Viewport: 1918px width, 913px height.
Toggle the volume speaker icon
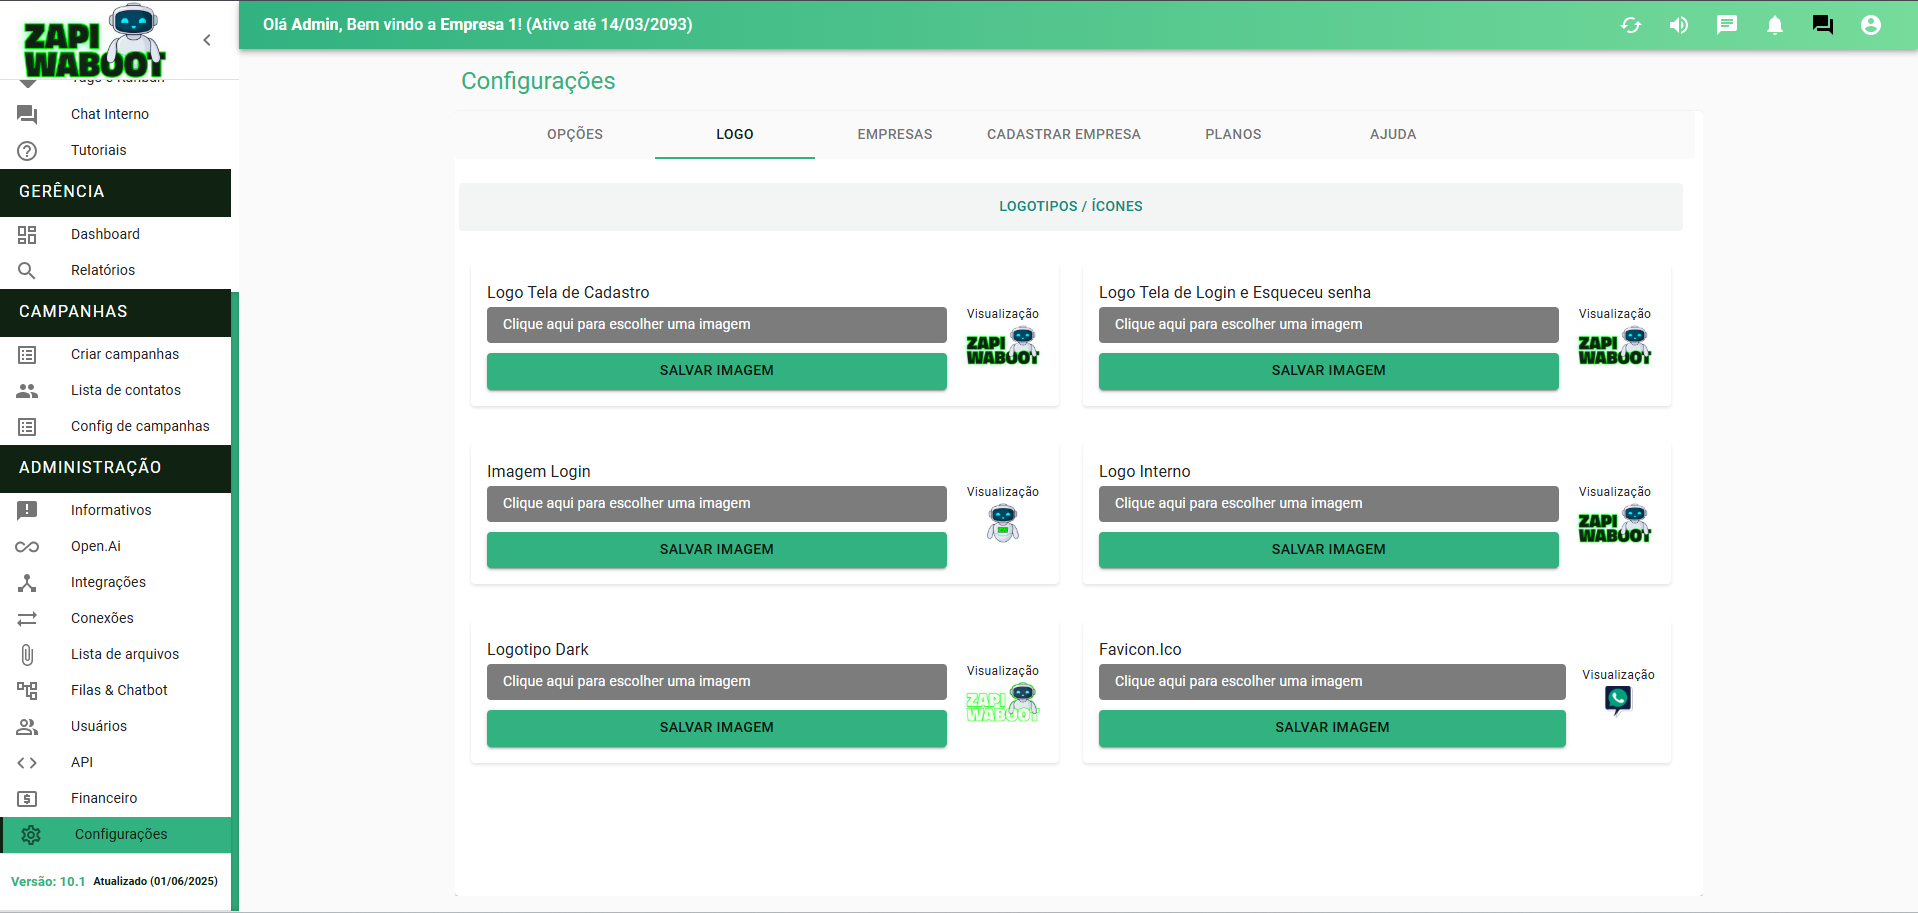click(1679, 25)
